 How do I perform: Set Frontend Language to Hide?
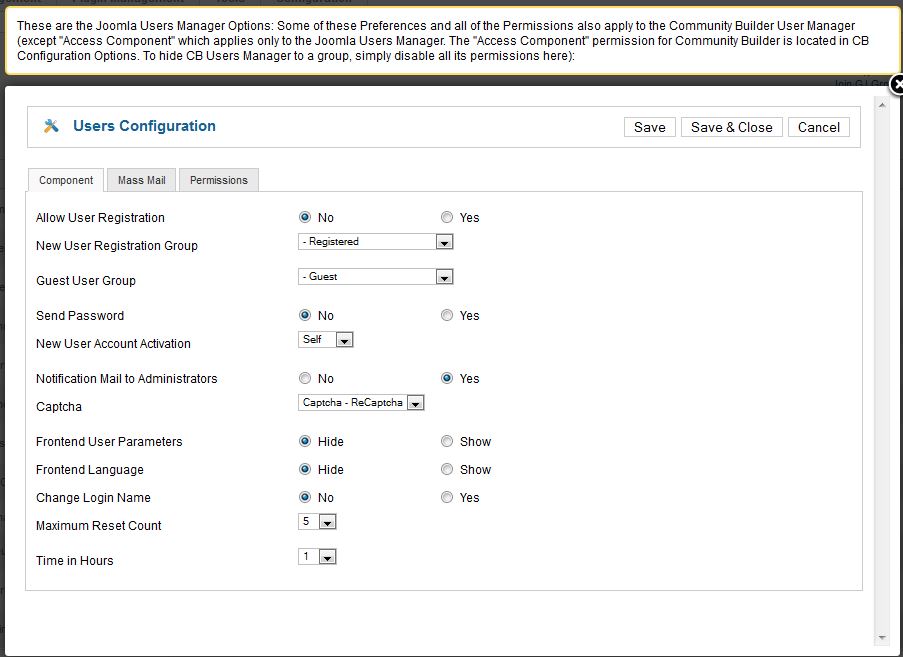tap(305, 469)
